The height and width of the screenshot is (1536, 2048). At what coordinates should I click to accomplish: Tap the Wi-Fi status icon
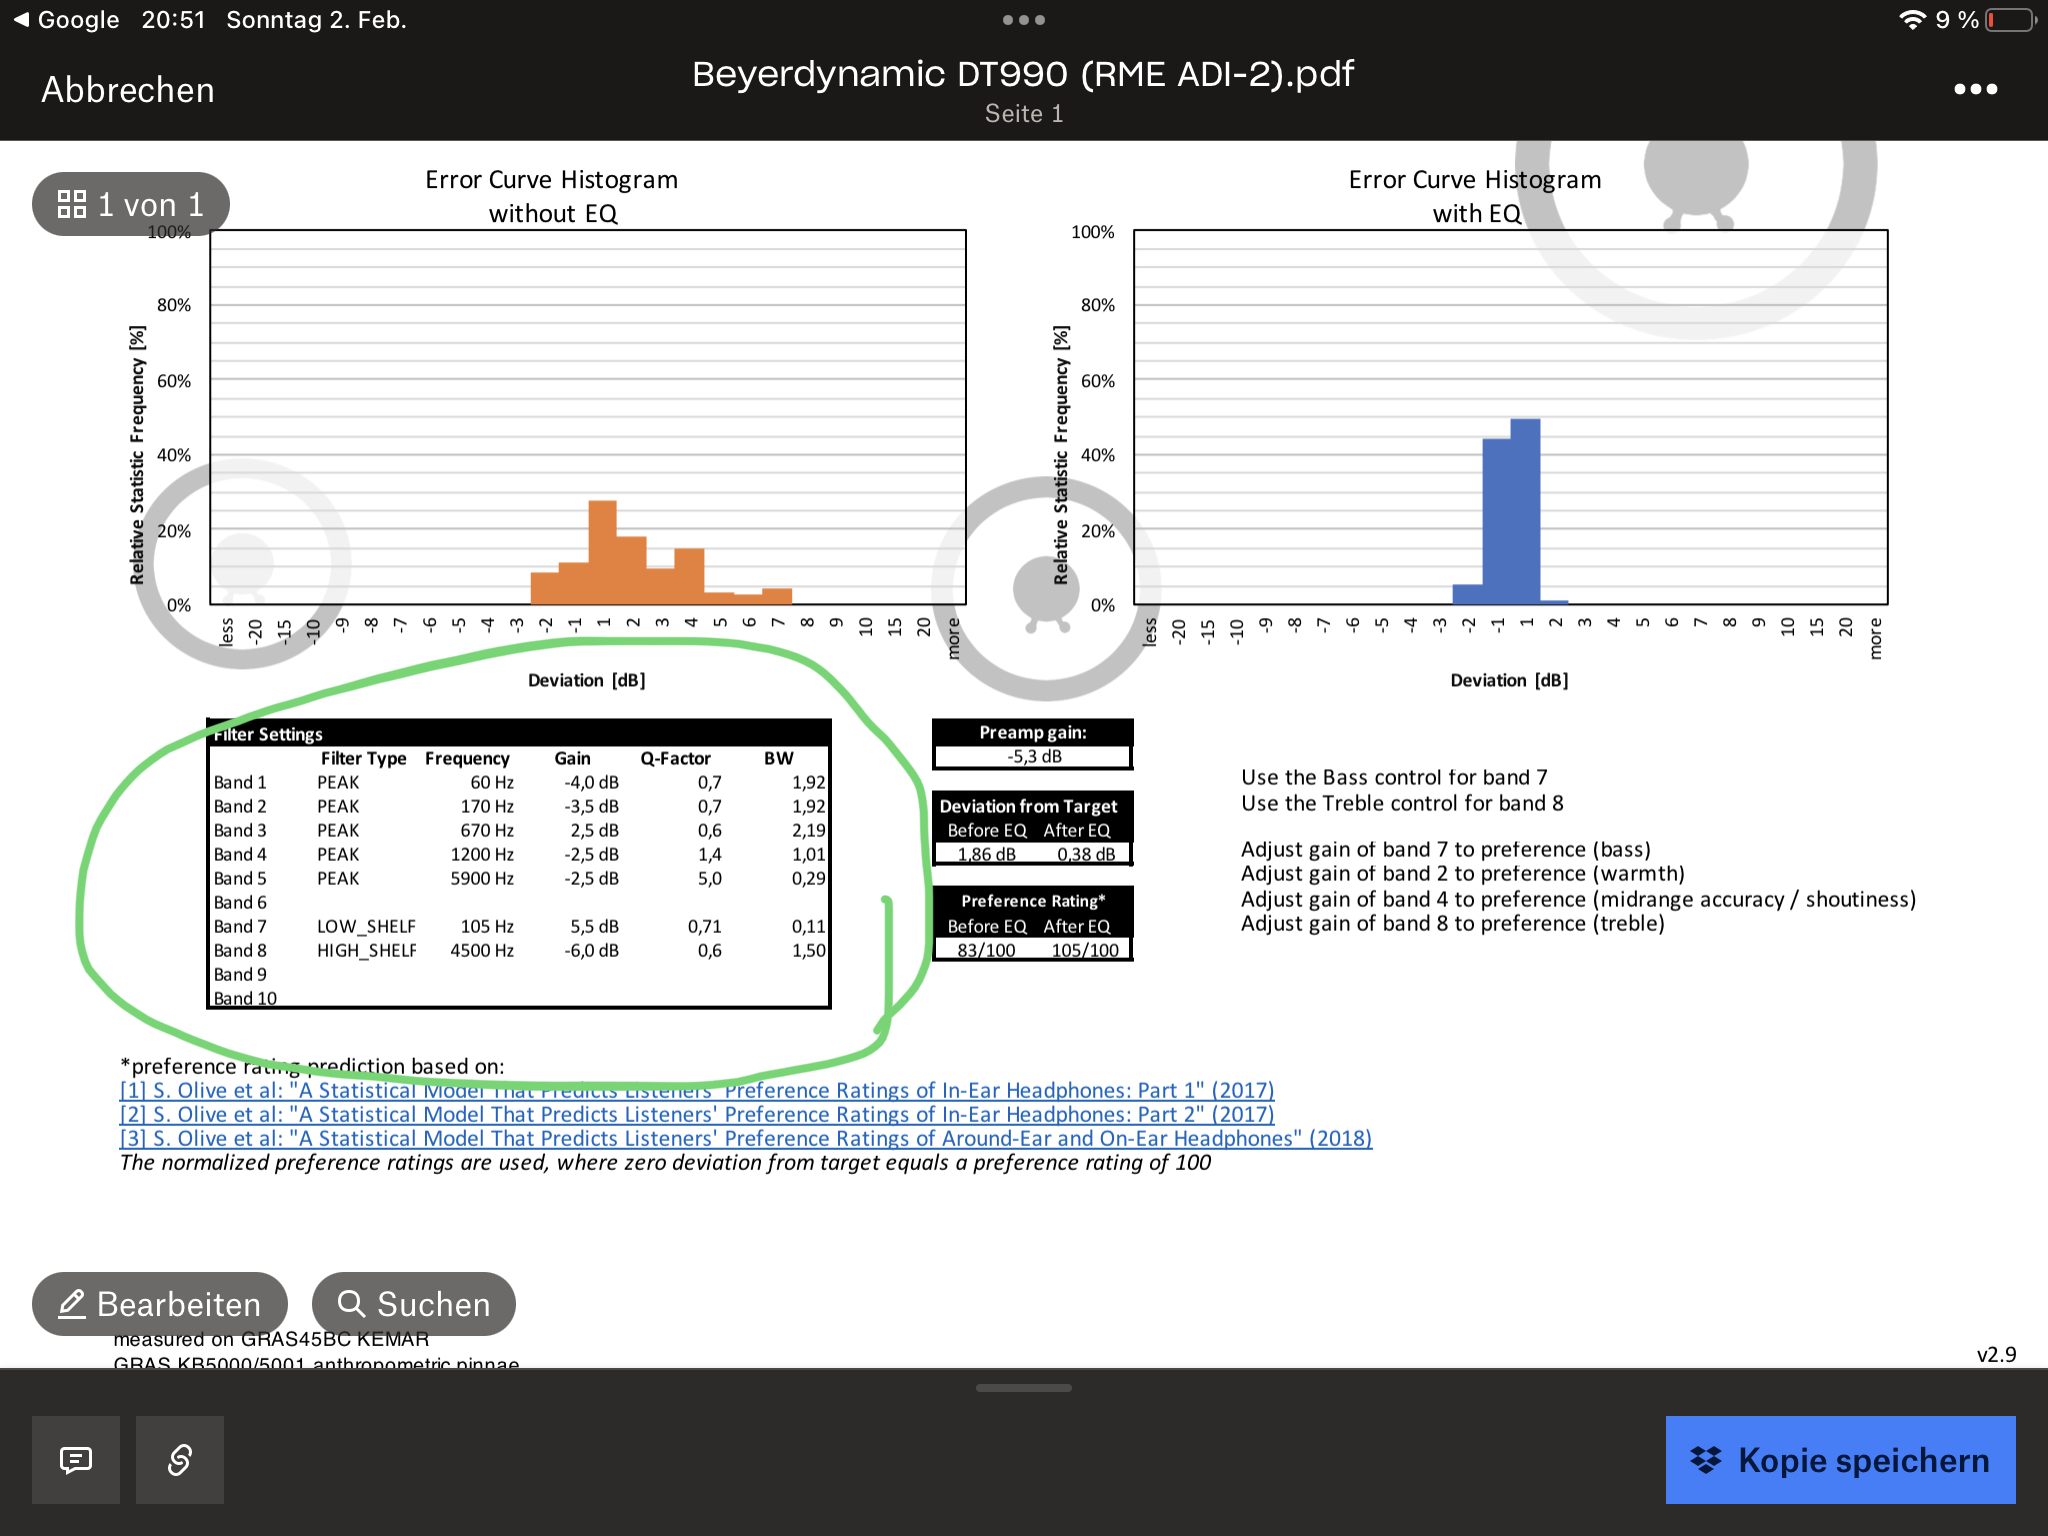1911,20
